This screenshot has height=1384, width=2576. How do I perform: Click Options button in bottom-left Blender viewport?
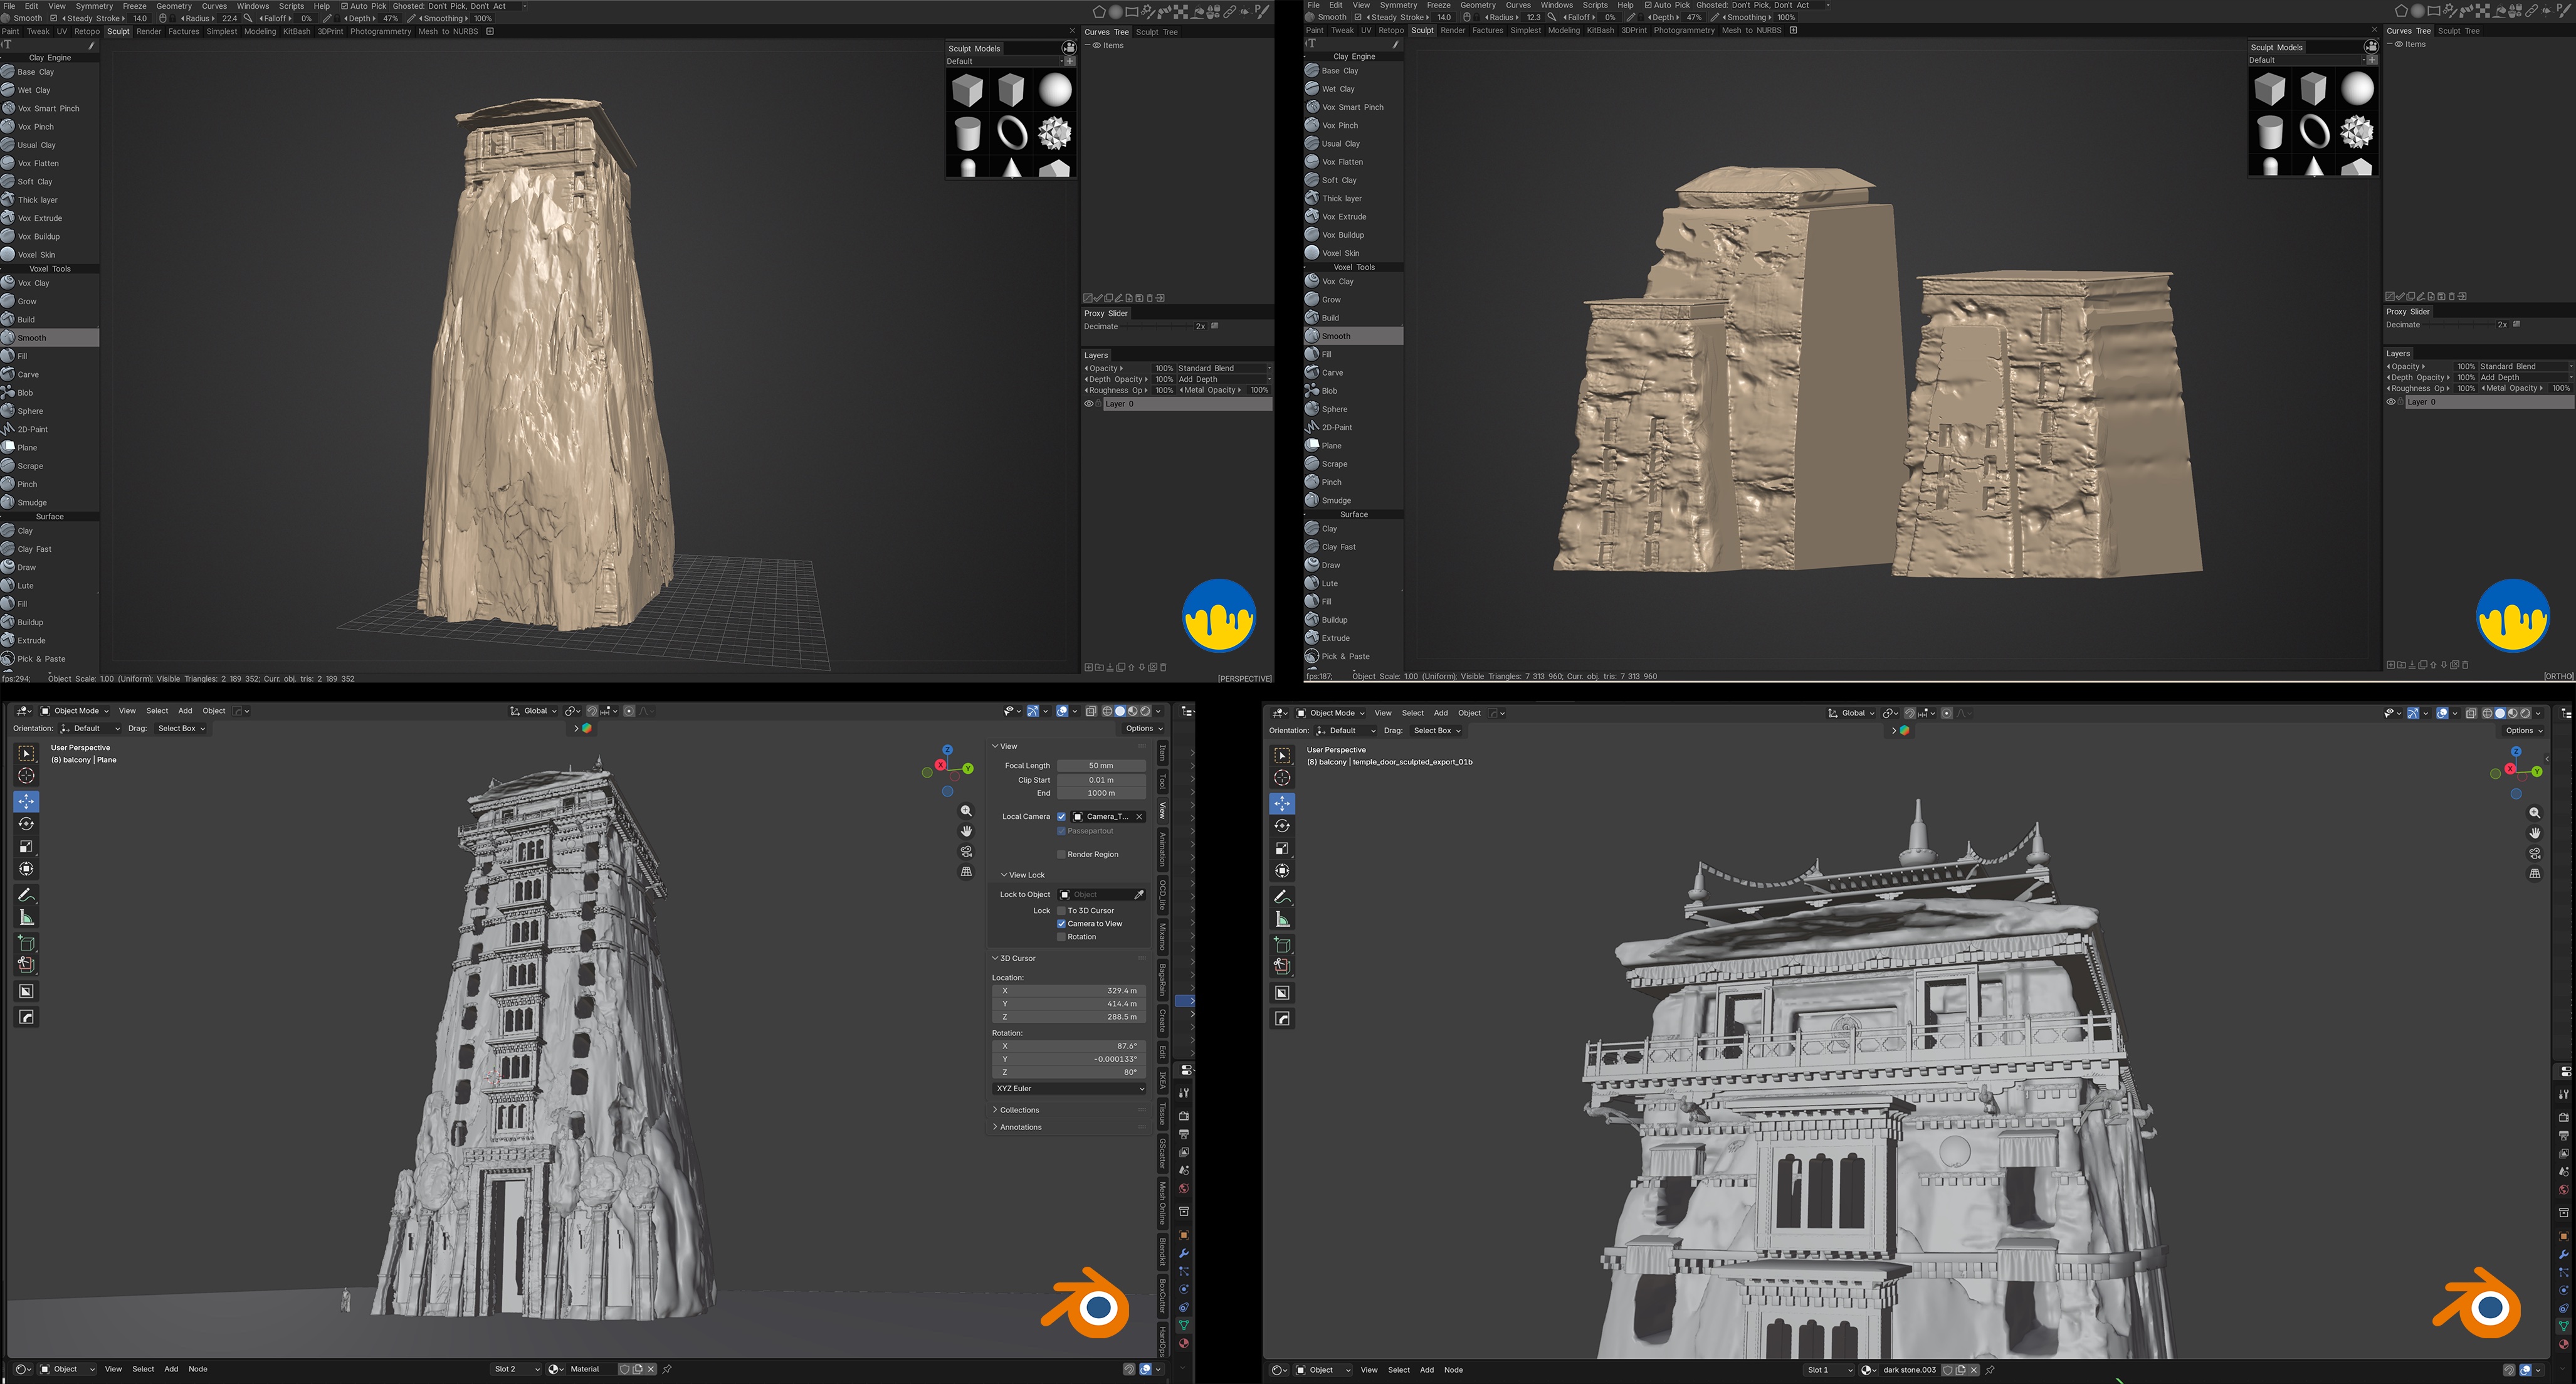tap(1143, 728)
